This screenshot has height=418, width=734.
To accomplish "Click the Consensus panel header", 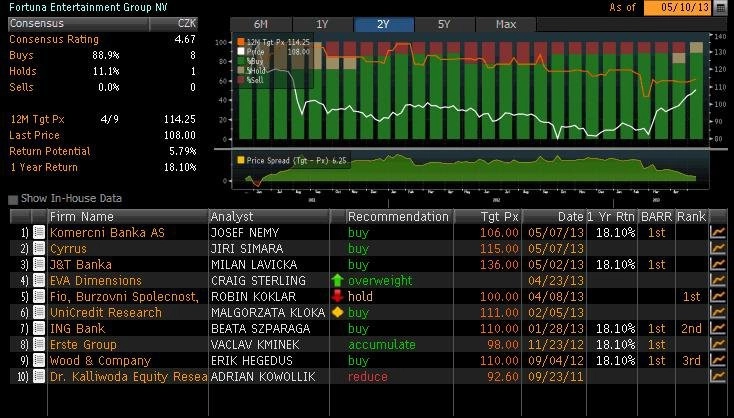I will pos(78,23).
